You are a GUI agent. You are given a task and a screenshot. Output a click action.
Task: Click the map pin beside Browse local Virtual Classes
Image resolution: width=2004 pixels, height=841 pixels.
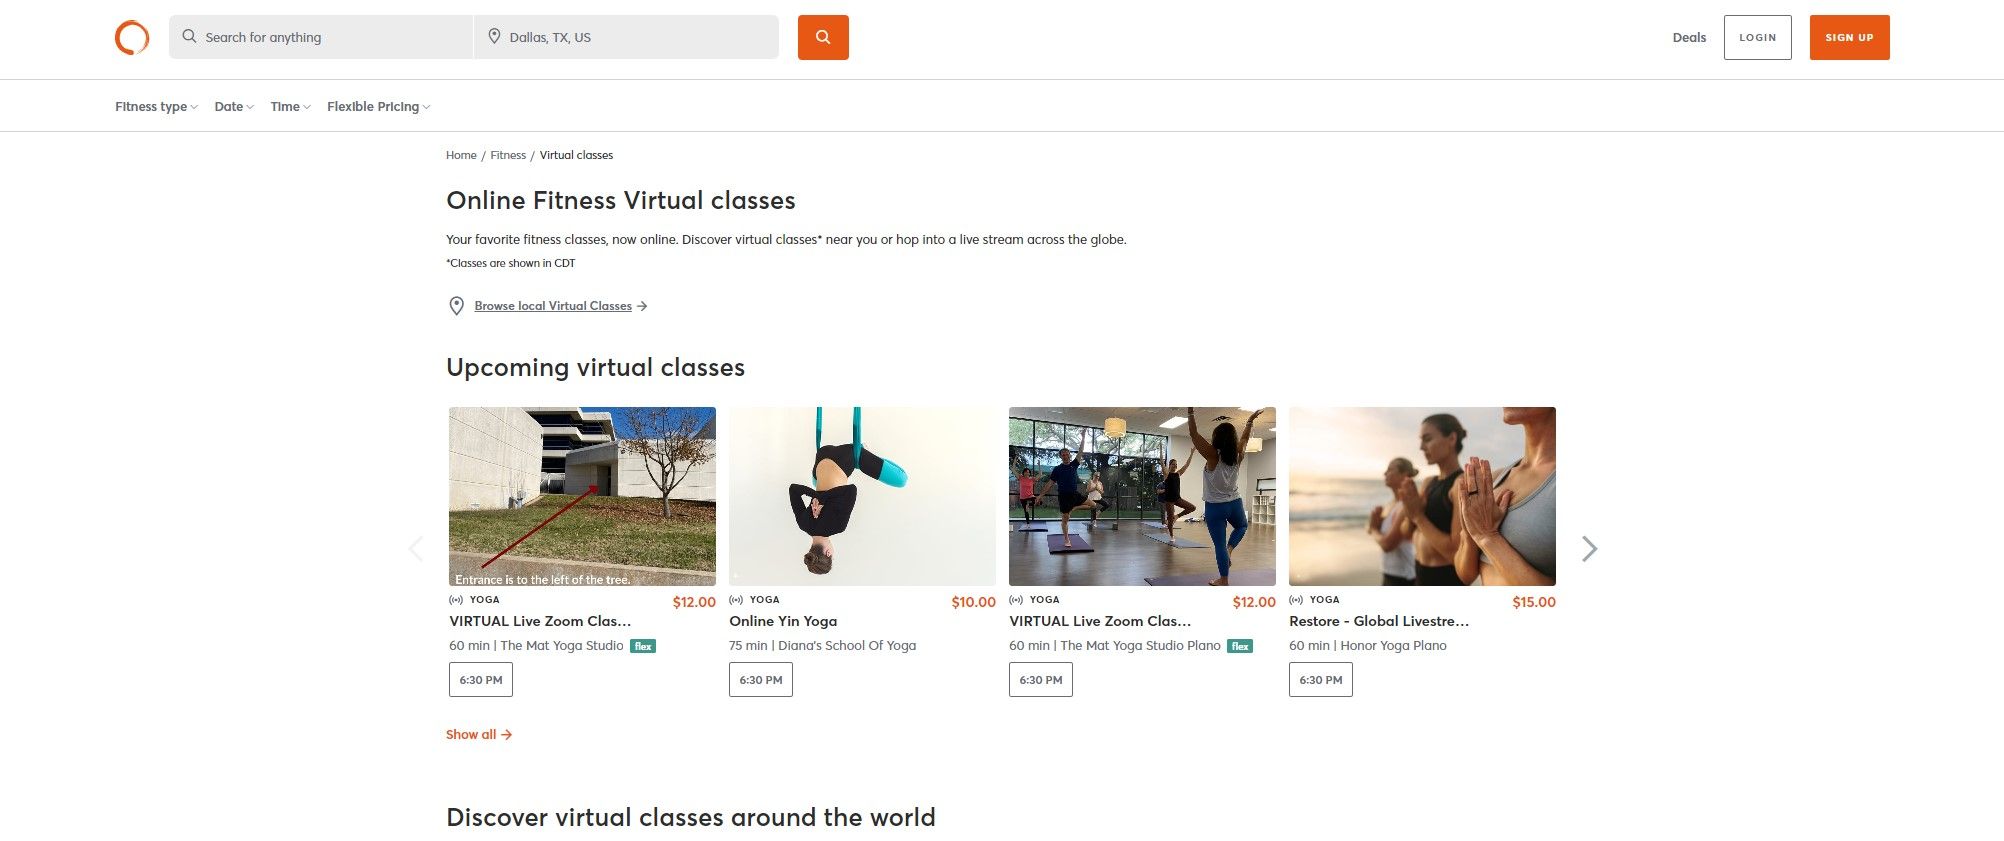456,306
